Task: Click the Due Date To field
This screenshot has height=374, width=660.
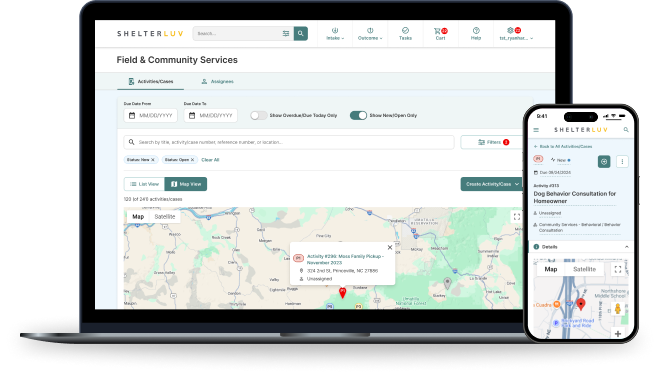Action: (210, 115)
